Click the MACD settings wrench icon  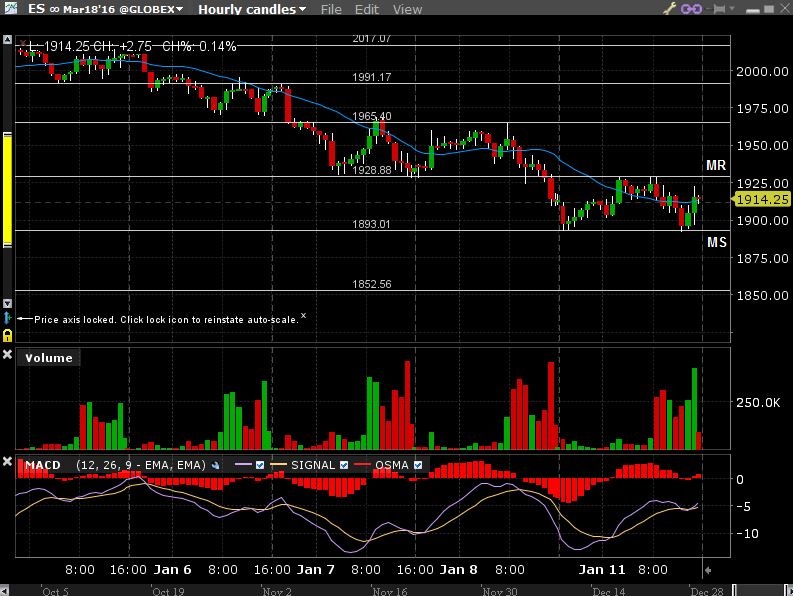point(215,466)
